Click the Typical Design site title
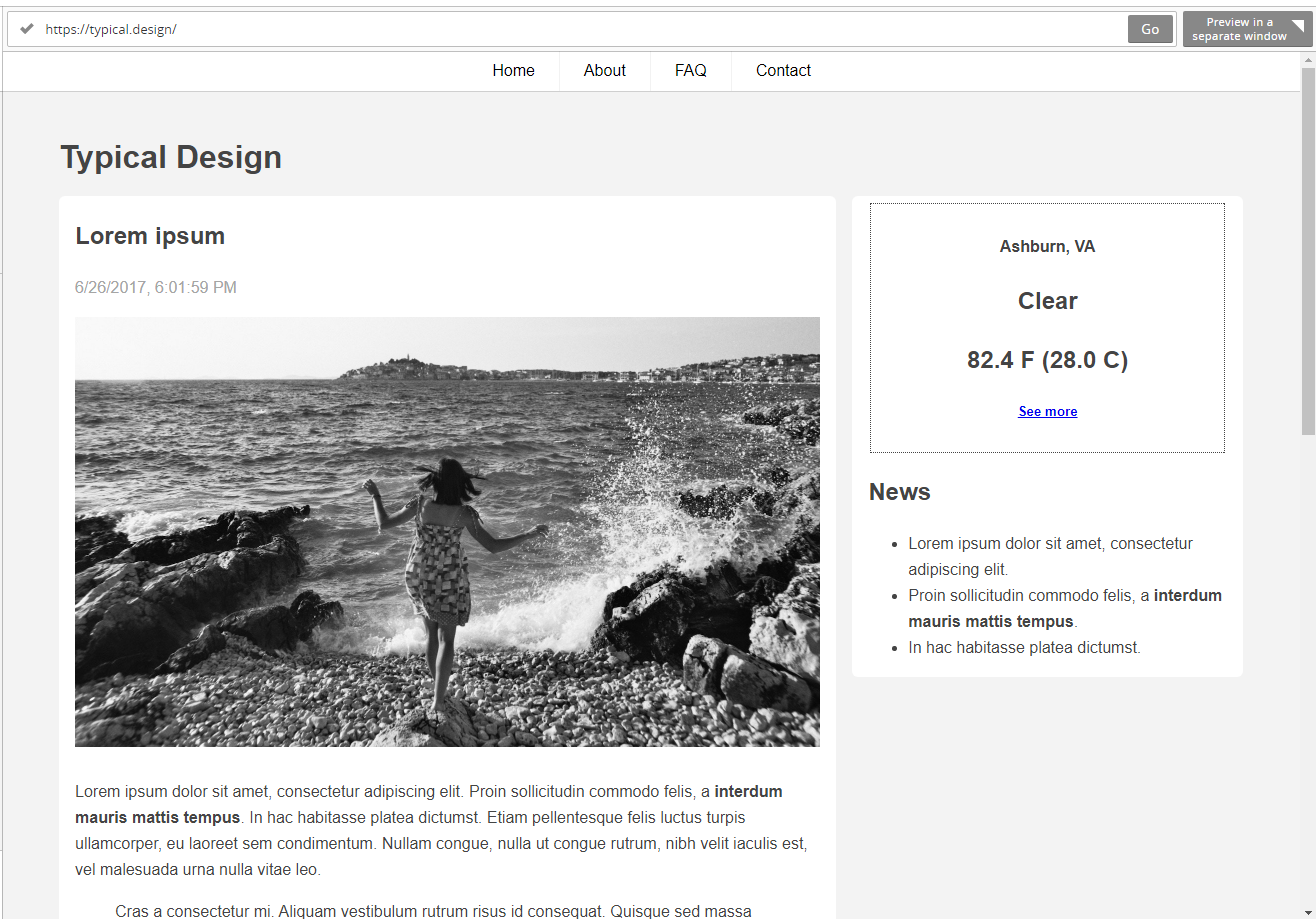This screenshot has height=919, width=1316. click(x=171, y=157)
